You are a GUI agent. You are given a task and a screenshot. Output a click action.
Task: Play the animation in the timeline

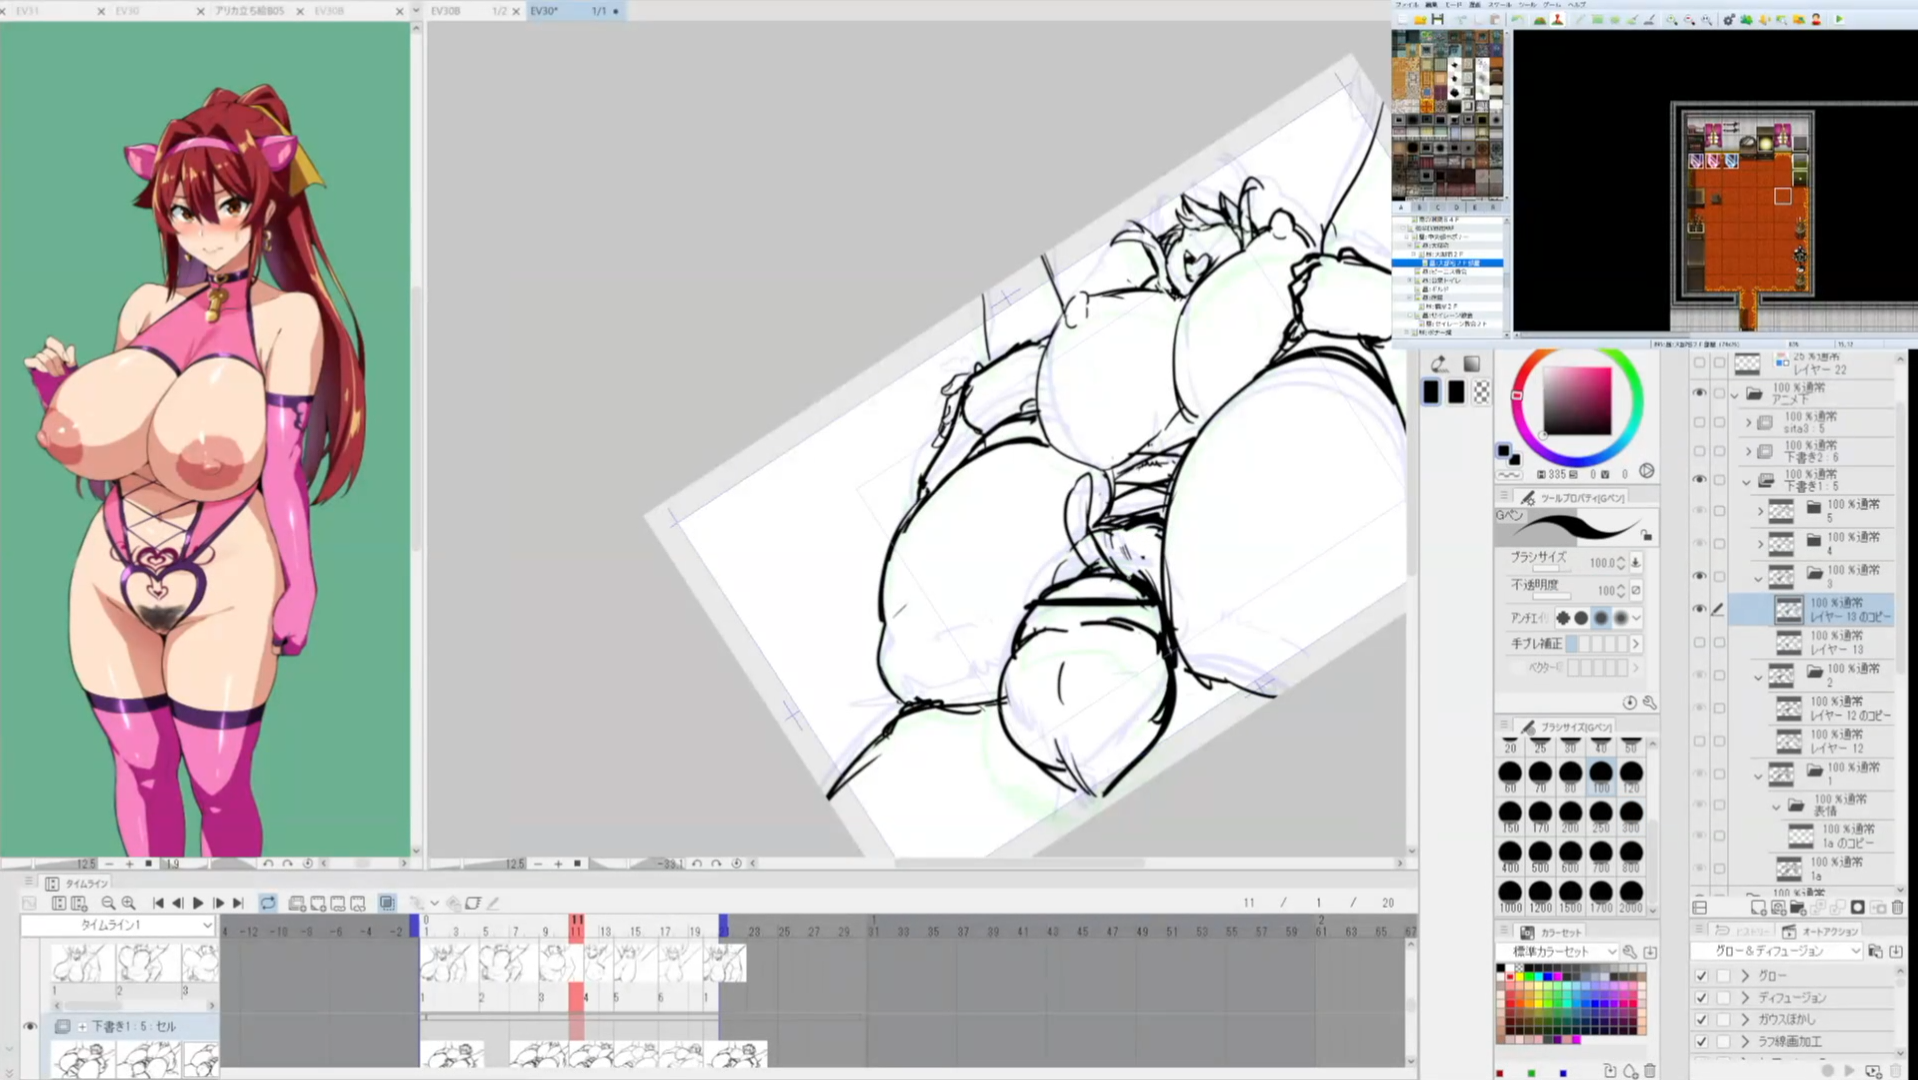click(198, 903)
